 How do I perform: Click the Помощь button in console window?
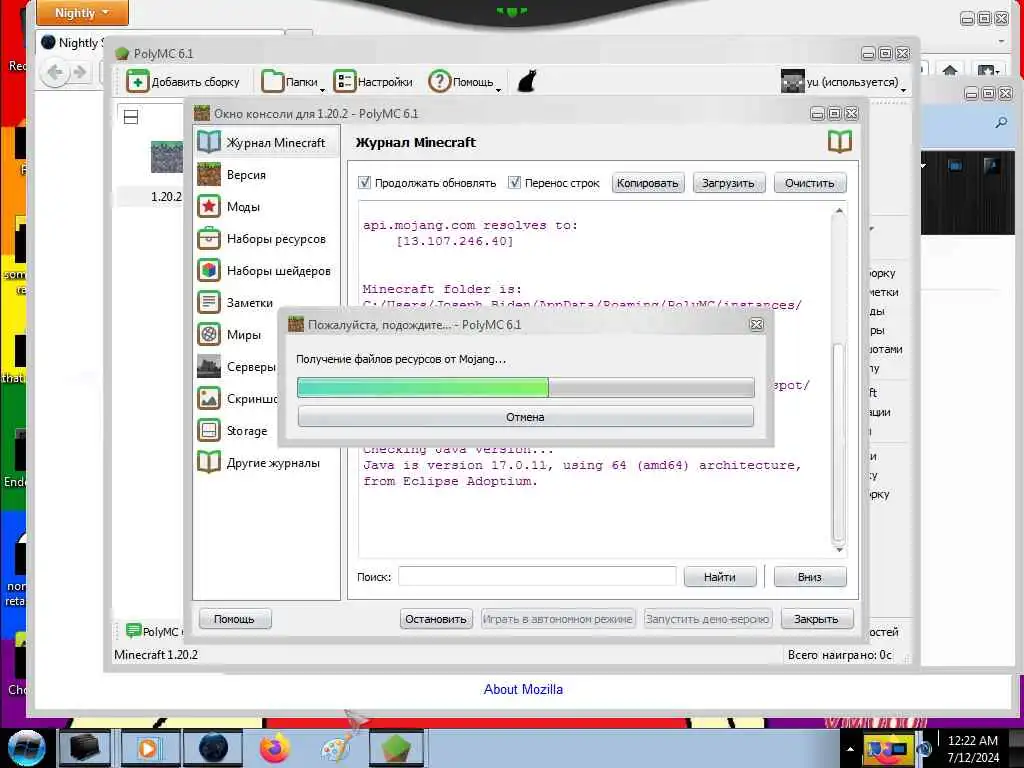pos(234,618)
